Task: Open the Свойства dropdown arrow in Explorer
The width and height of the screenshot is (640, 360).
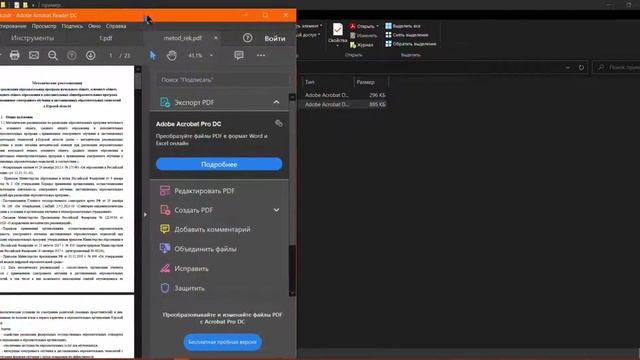Action: click(338, 45)
